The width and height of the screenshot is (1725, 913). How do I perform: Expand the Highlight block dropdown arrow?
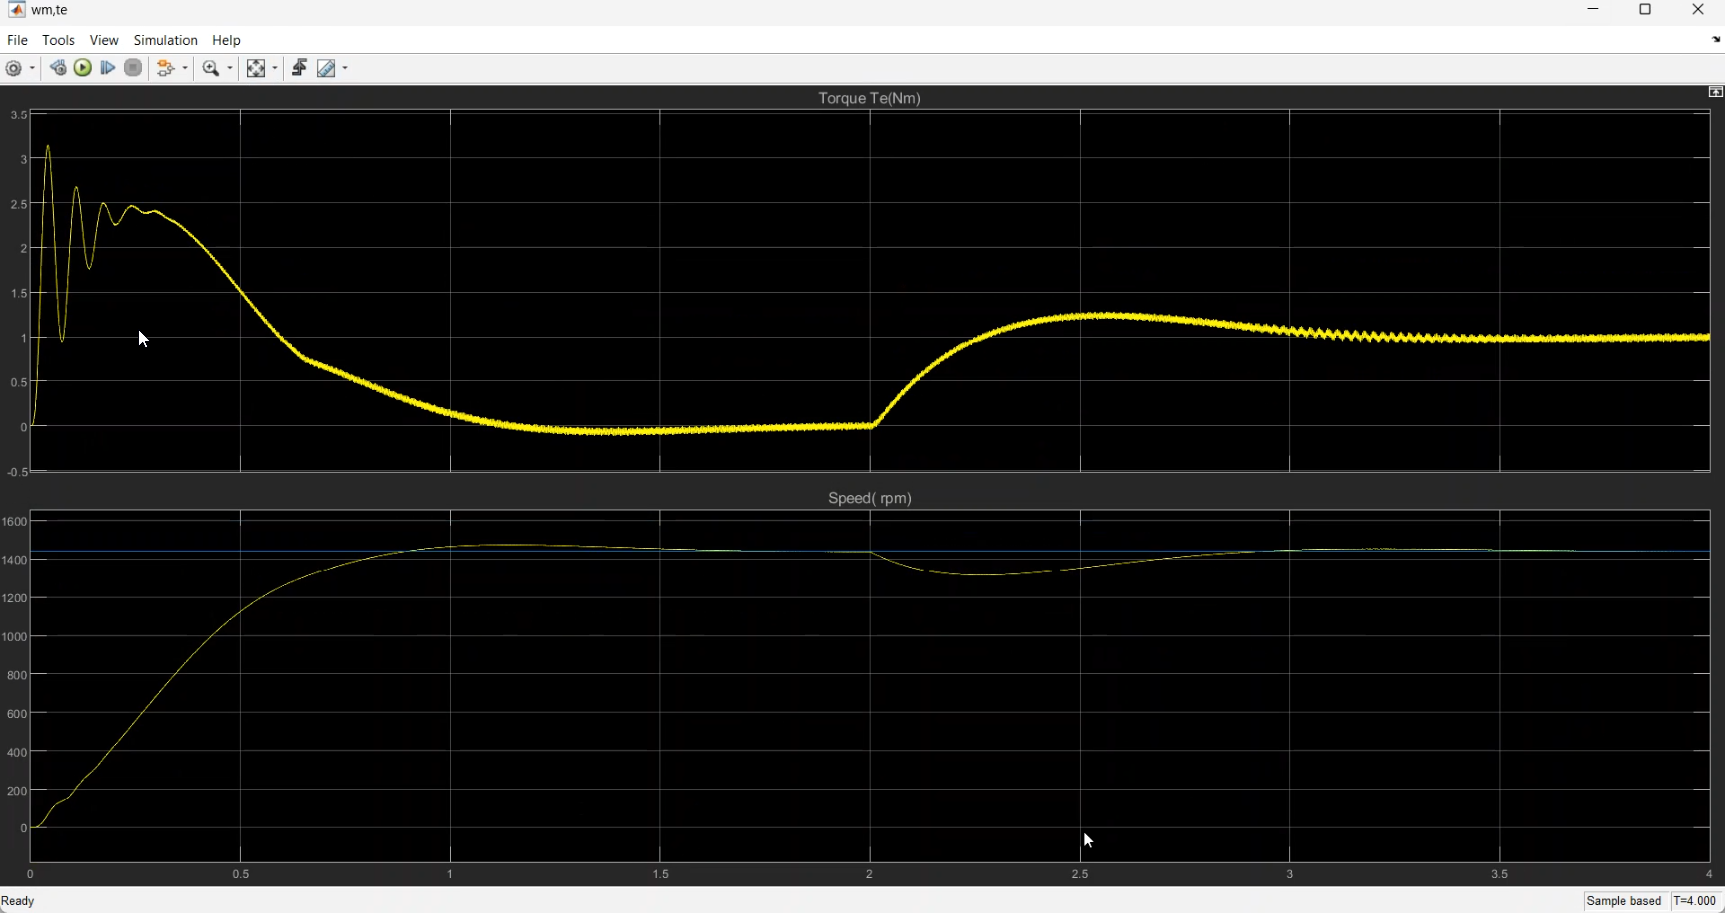click(x=186, y=68)
